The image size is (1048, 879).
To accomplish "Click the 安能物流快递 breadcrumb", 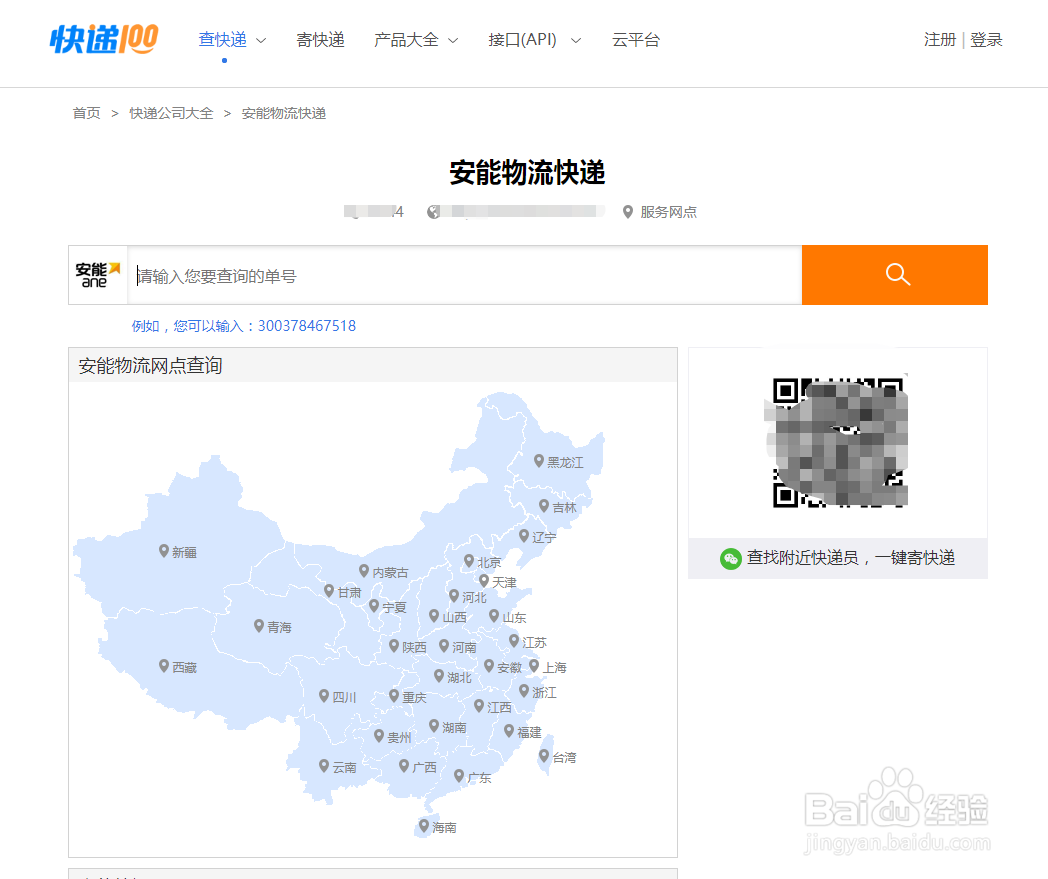I will [283, 113].
